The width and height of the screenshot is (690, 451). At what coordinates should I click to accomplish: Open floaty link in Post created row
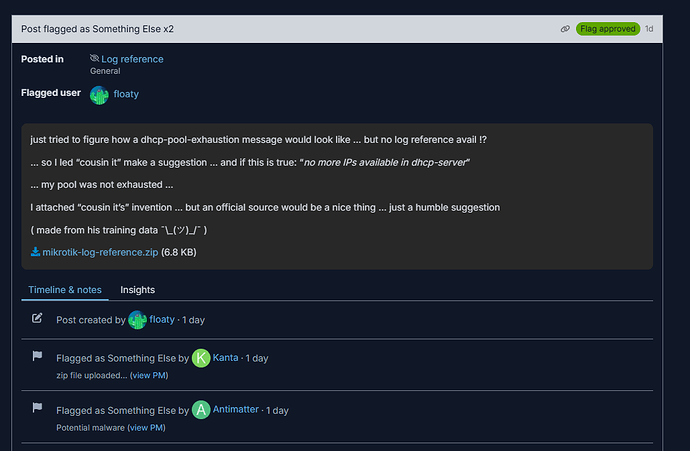click(162, 319)
